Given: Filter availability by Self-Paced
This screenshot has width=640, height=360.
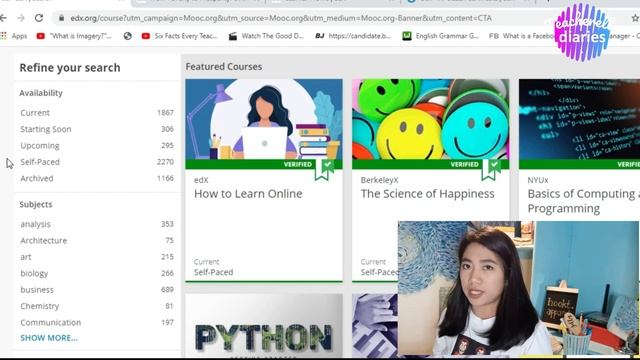Looking at the screenshot, I should [40, 162].
